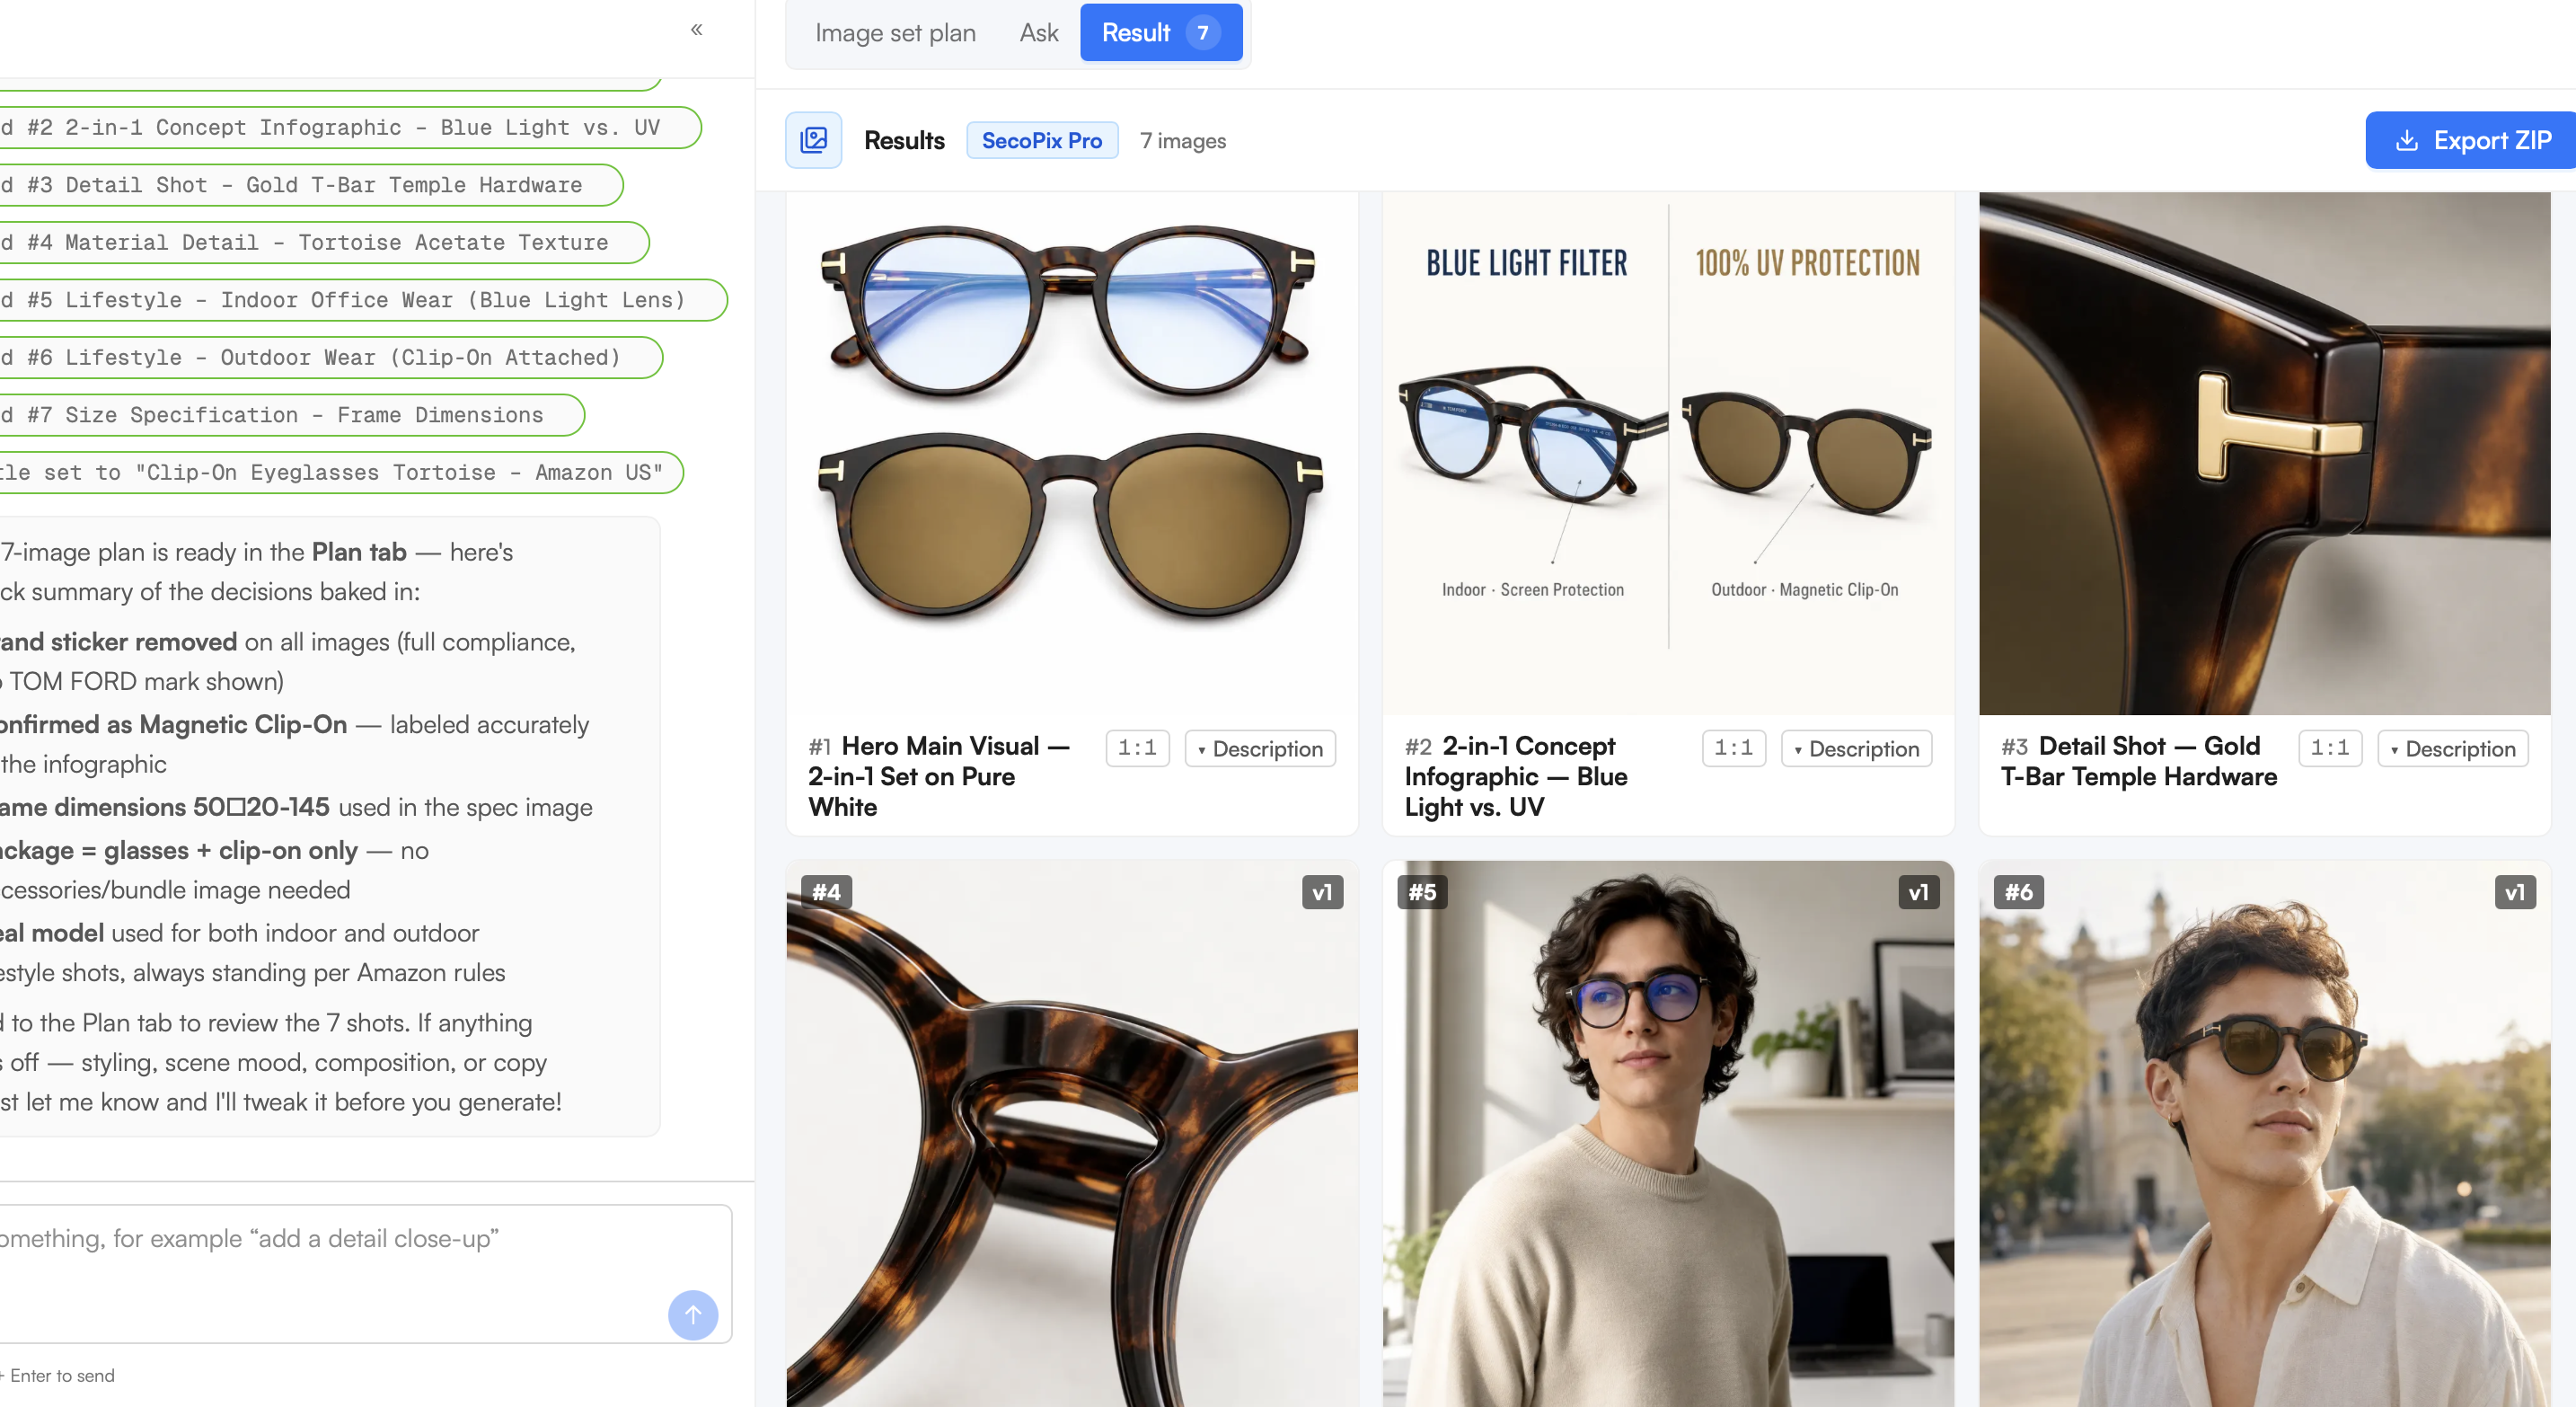Image resolution: width=2576 pixels, height=1407 pixels.
Task: Send the chat message with arrow button
Action: pyautogui.click(x=693, y=1314)
